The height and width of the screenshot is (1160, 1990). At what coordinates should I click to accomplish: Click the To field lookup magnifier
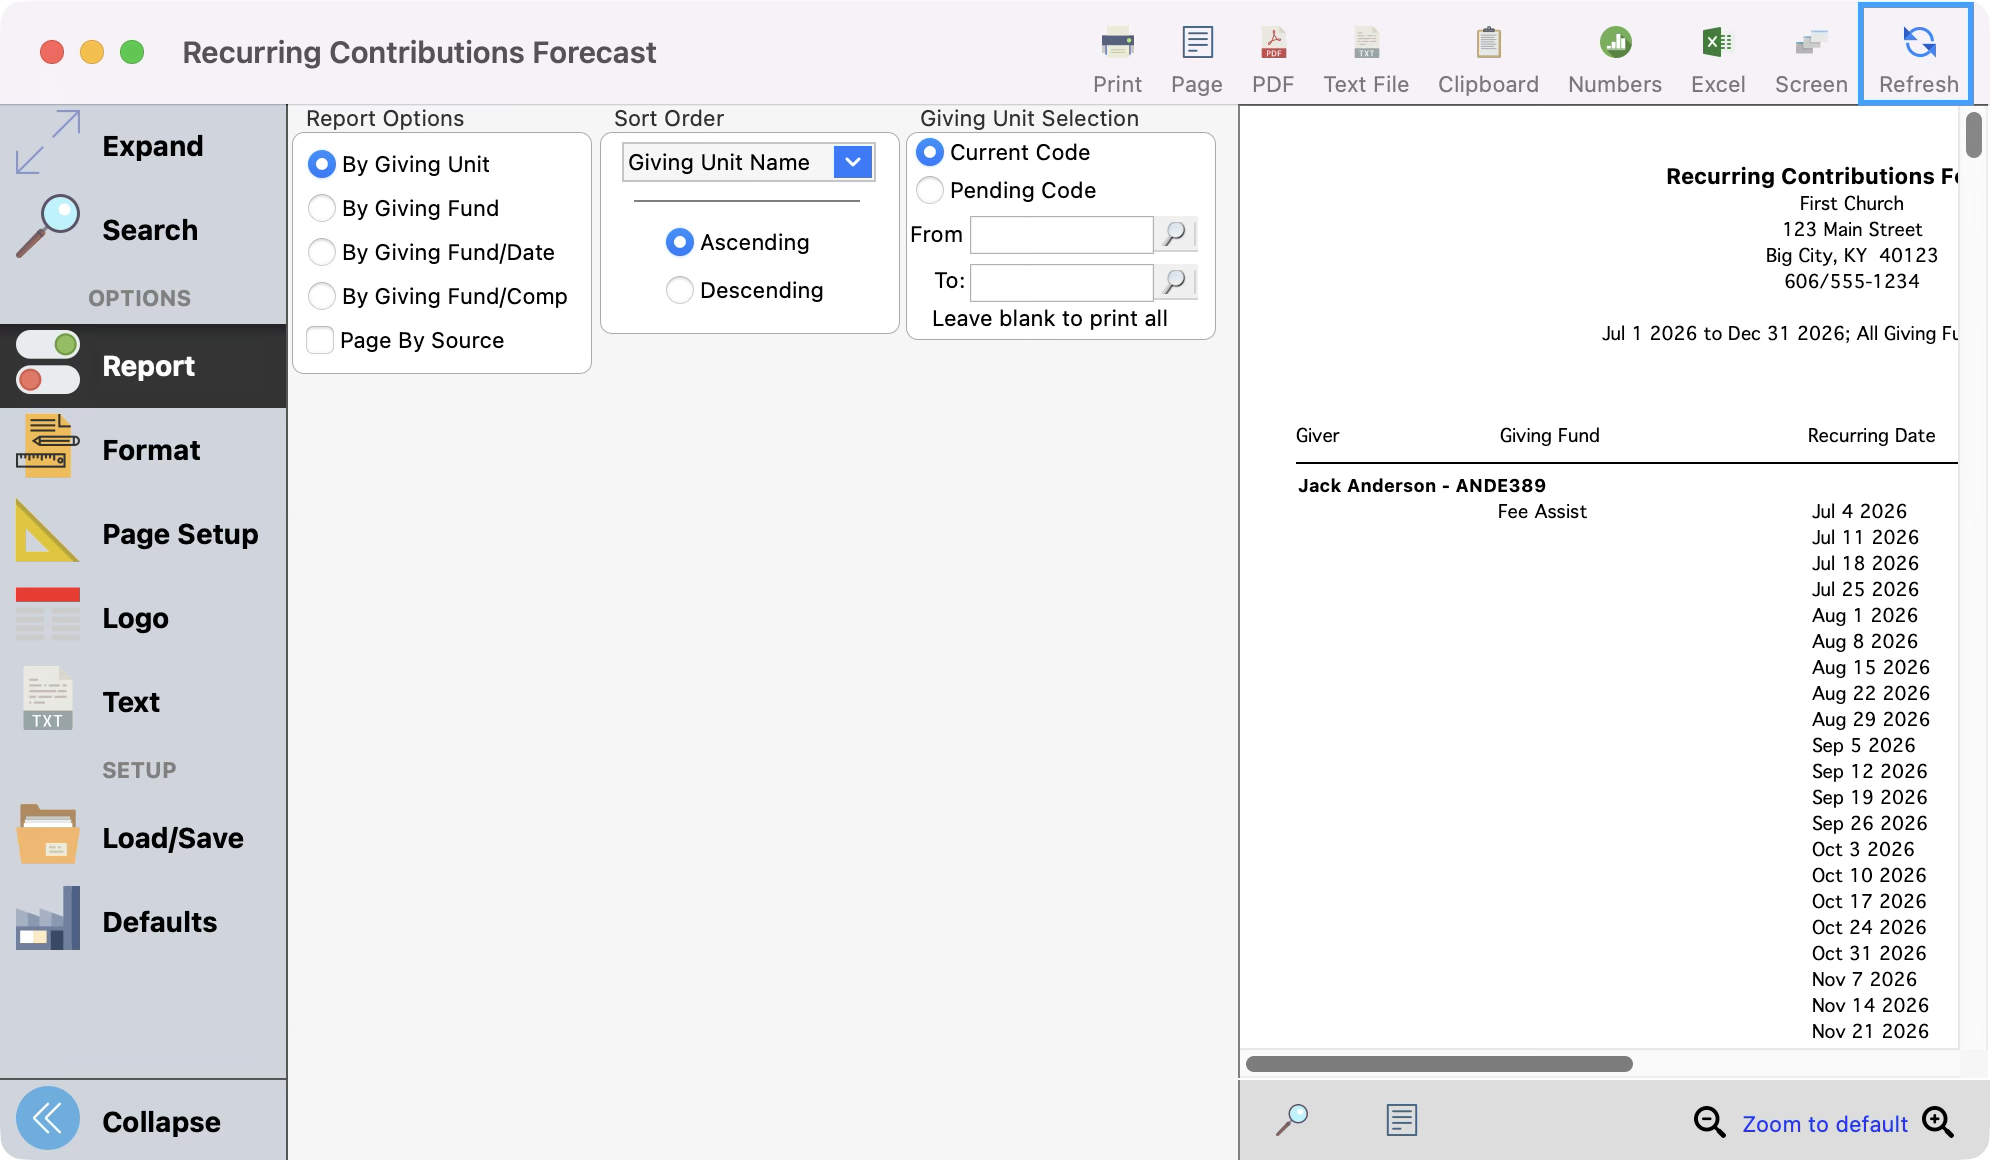coord(1176,282)
